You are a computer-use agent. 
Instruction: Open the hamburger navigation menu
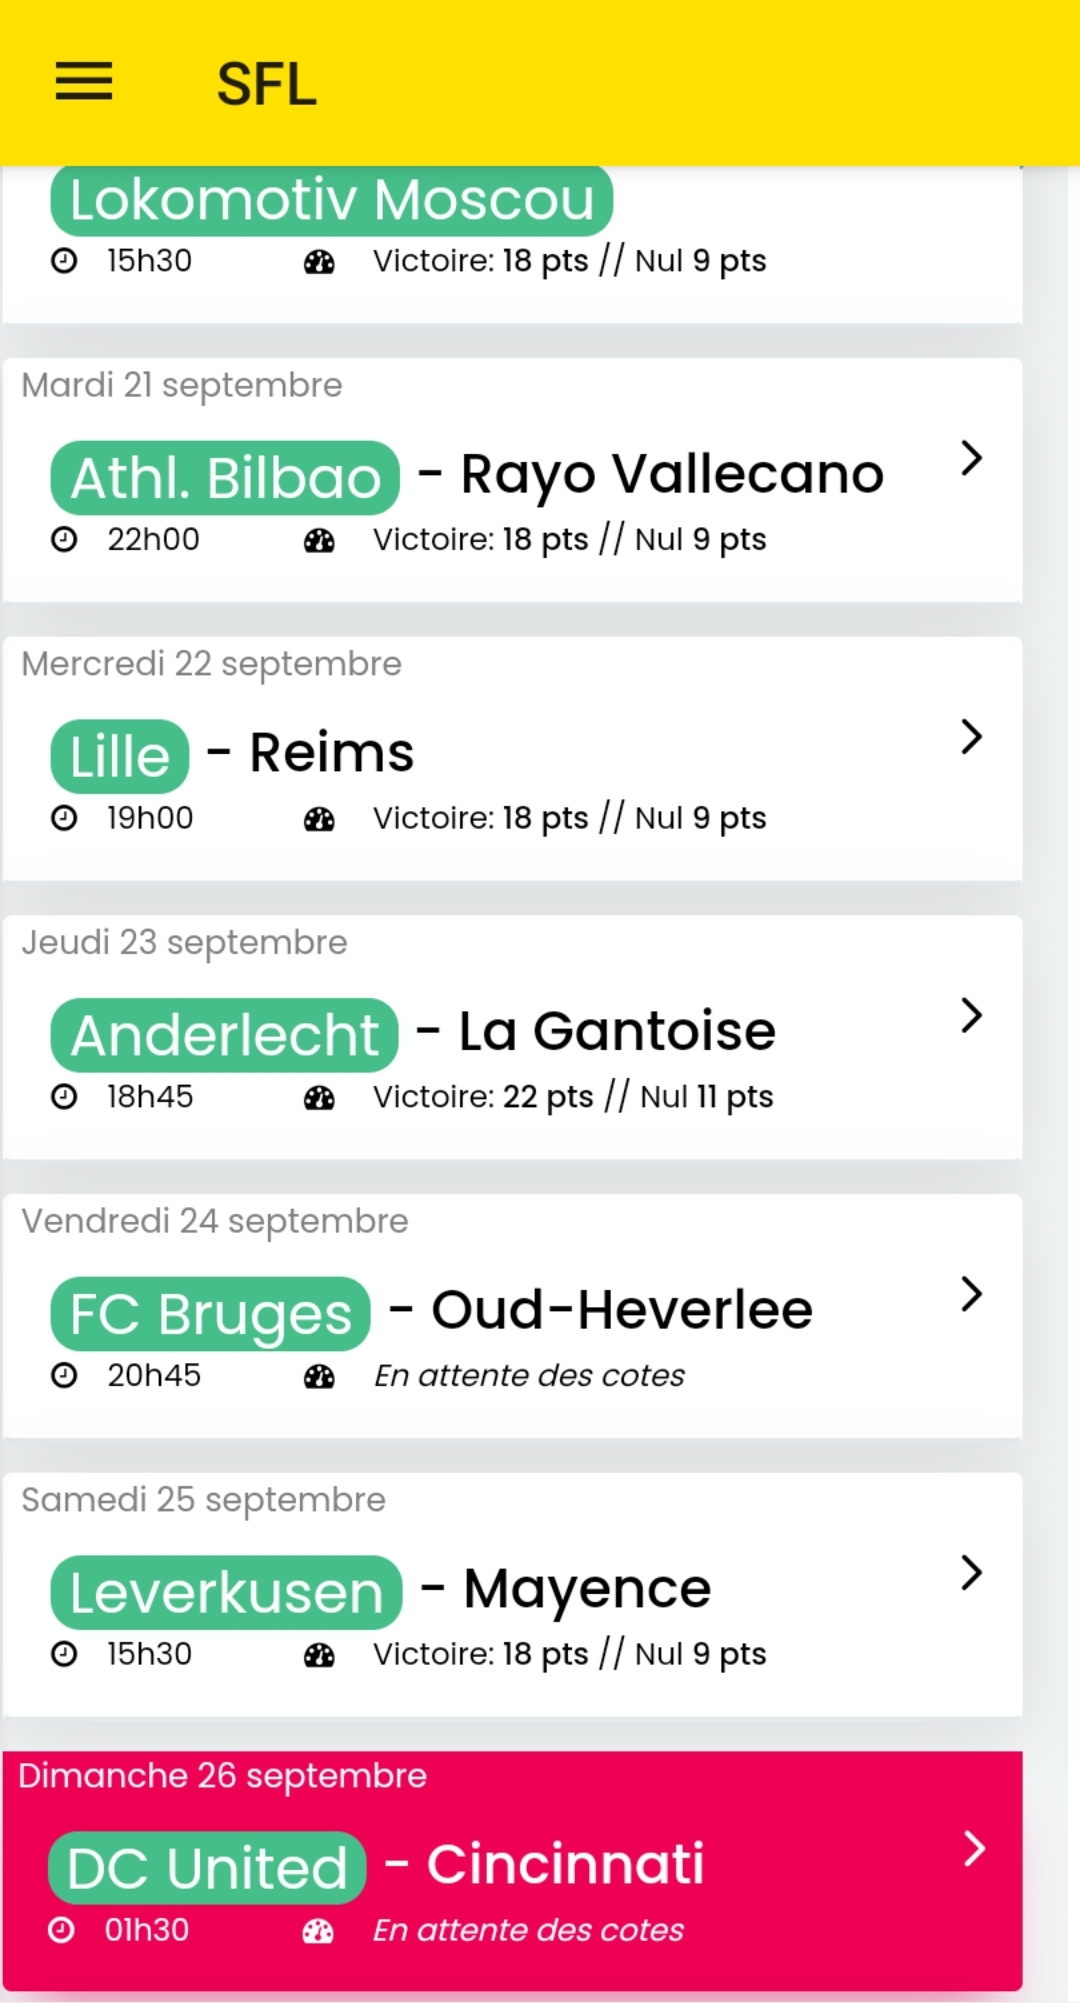point(84,82)
